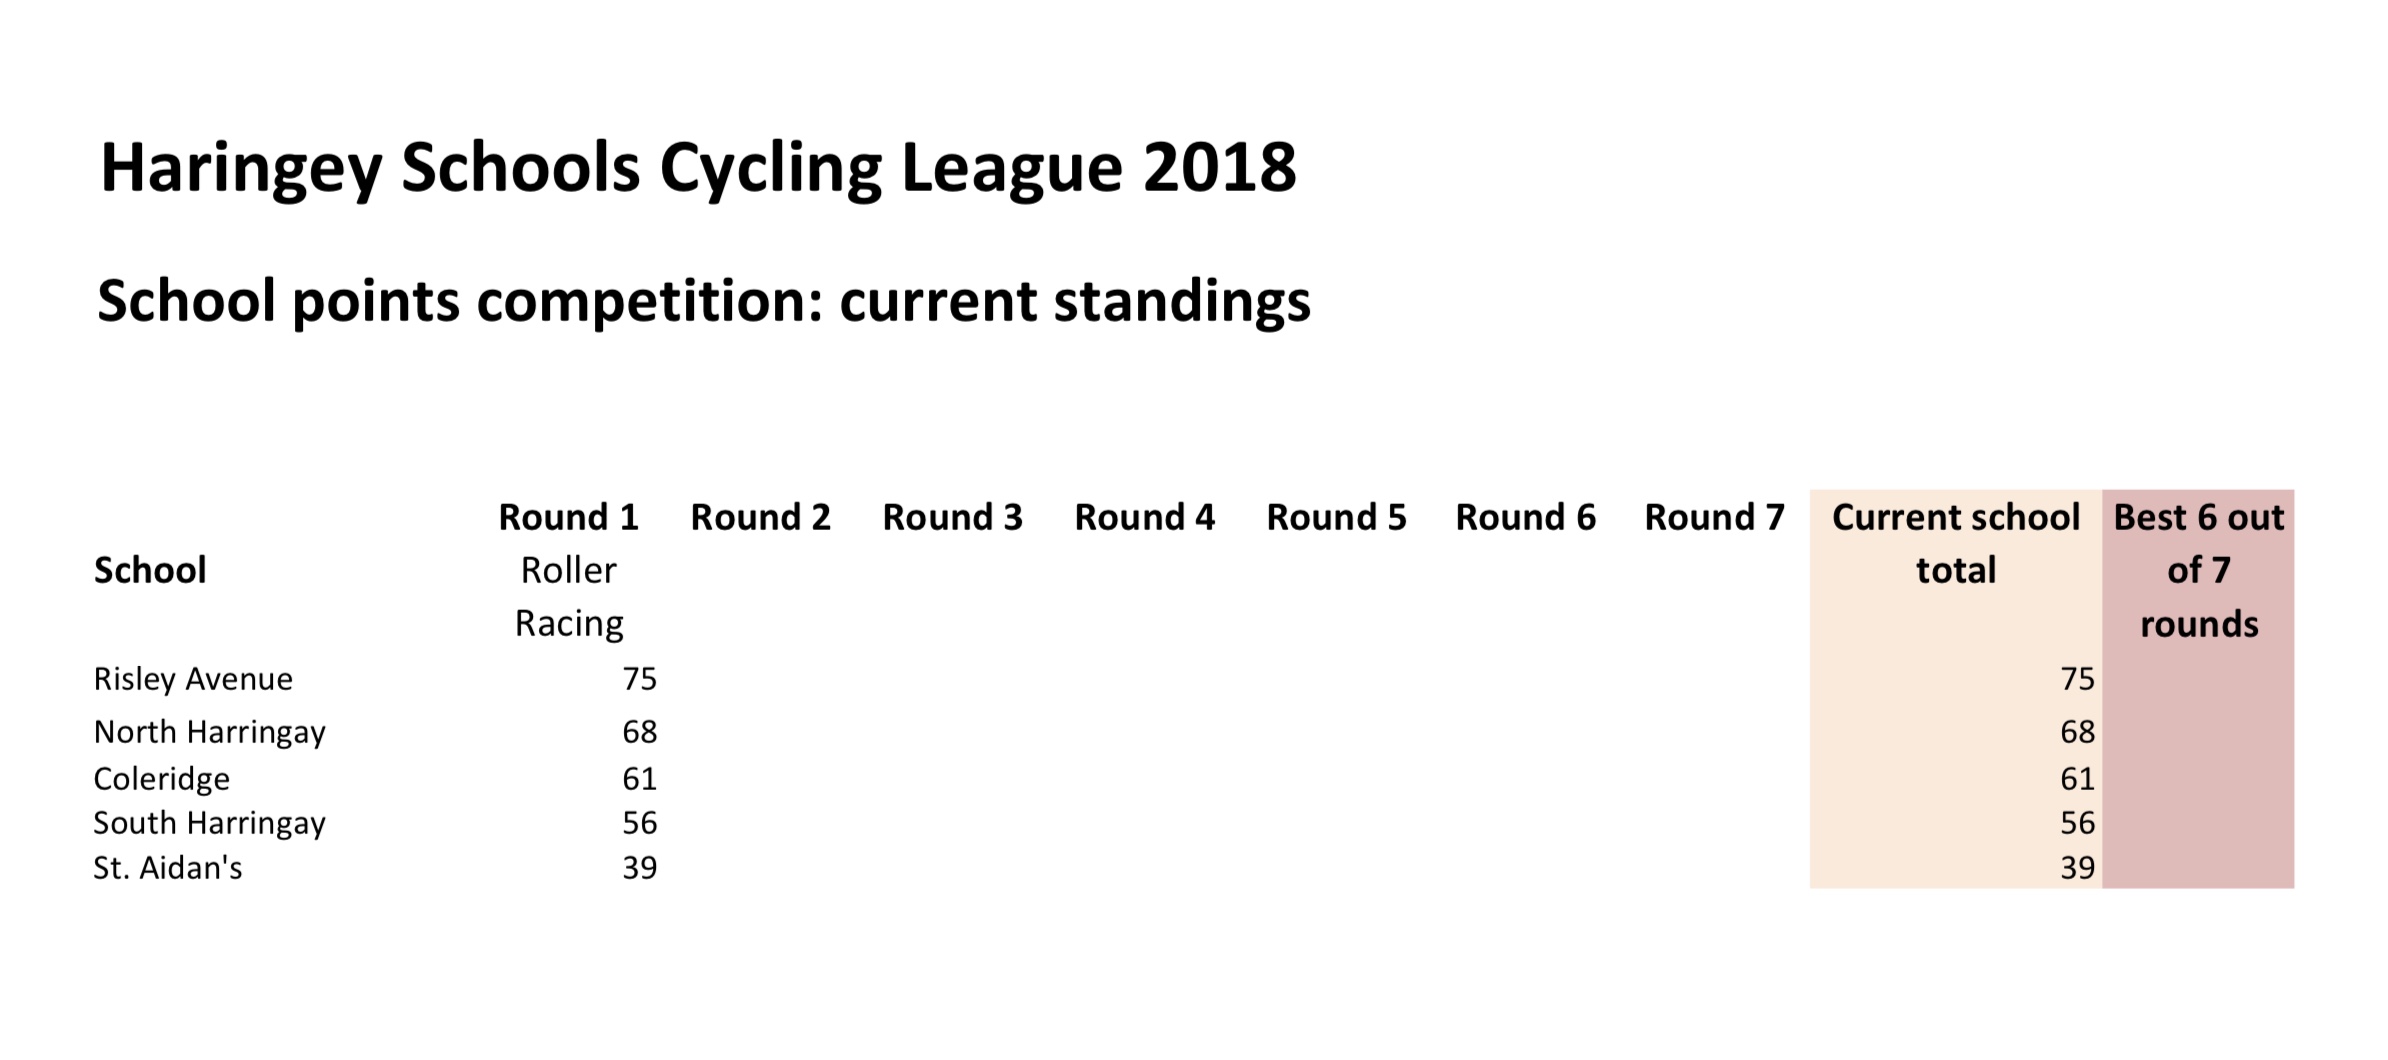Image resolution: width=2388 pixels, height=1060 pixels.
Task: Click the School column header
Action: (x=150, y=570)
